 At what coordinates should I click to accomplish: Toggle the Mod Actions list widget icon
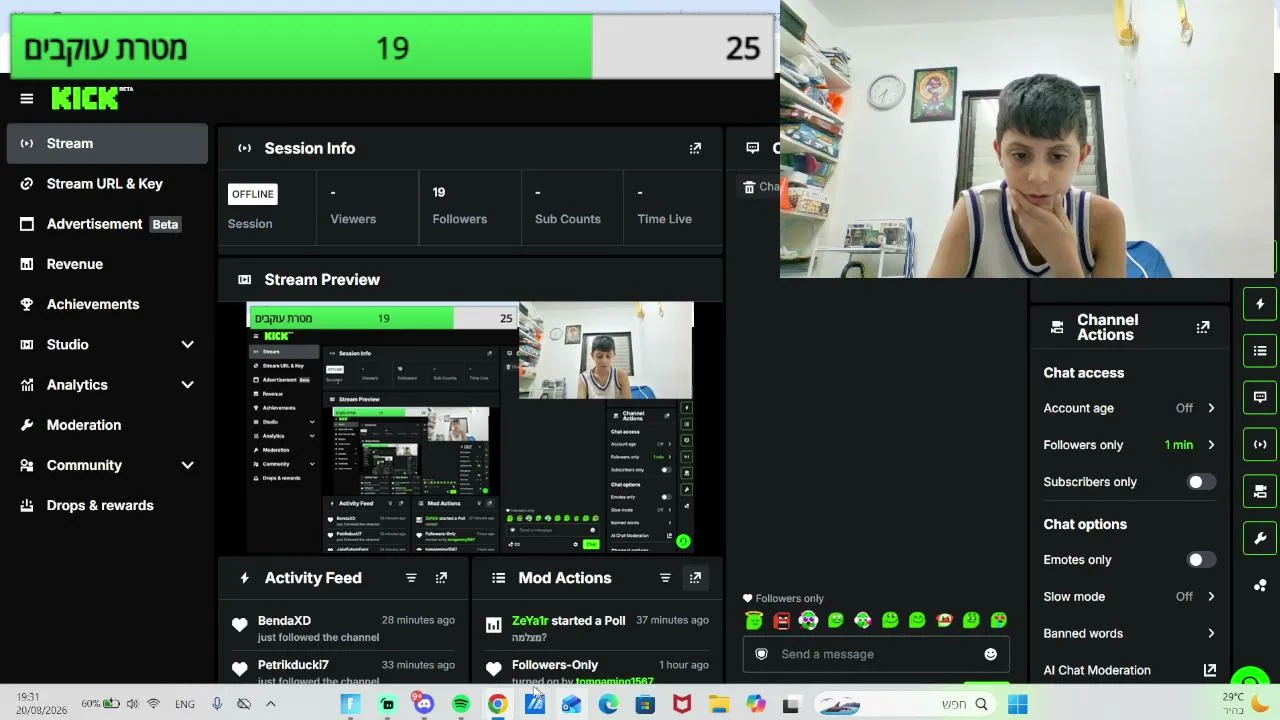1260,351
